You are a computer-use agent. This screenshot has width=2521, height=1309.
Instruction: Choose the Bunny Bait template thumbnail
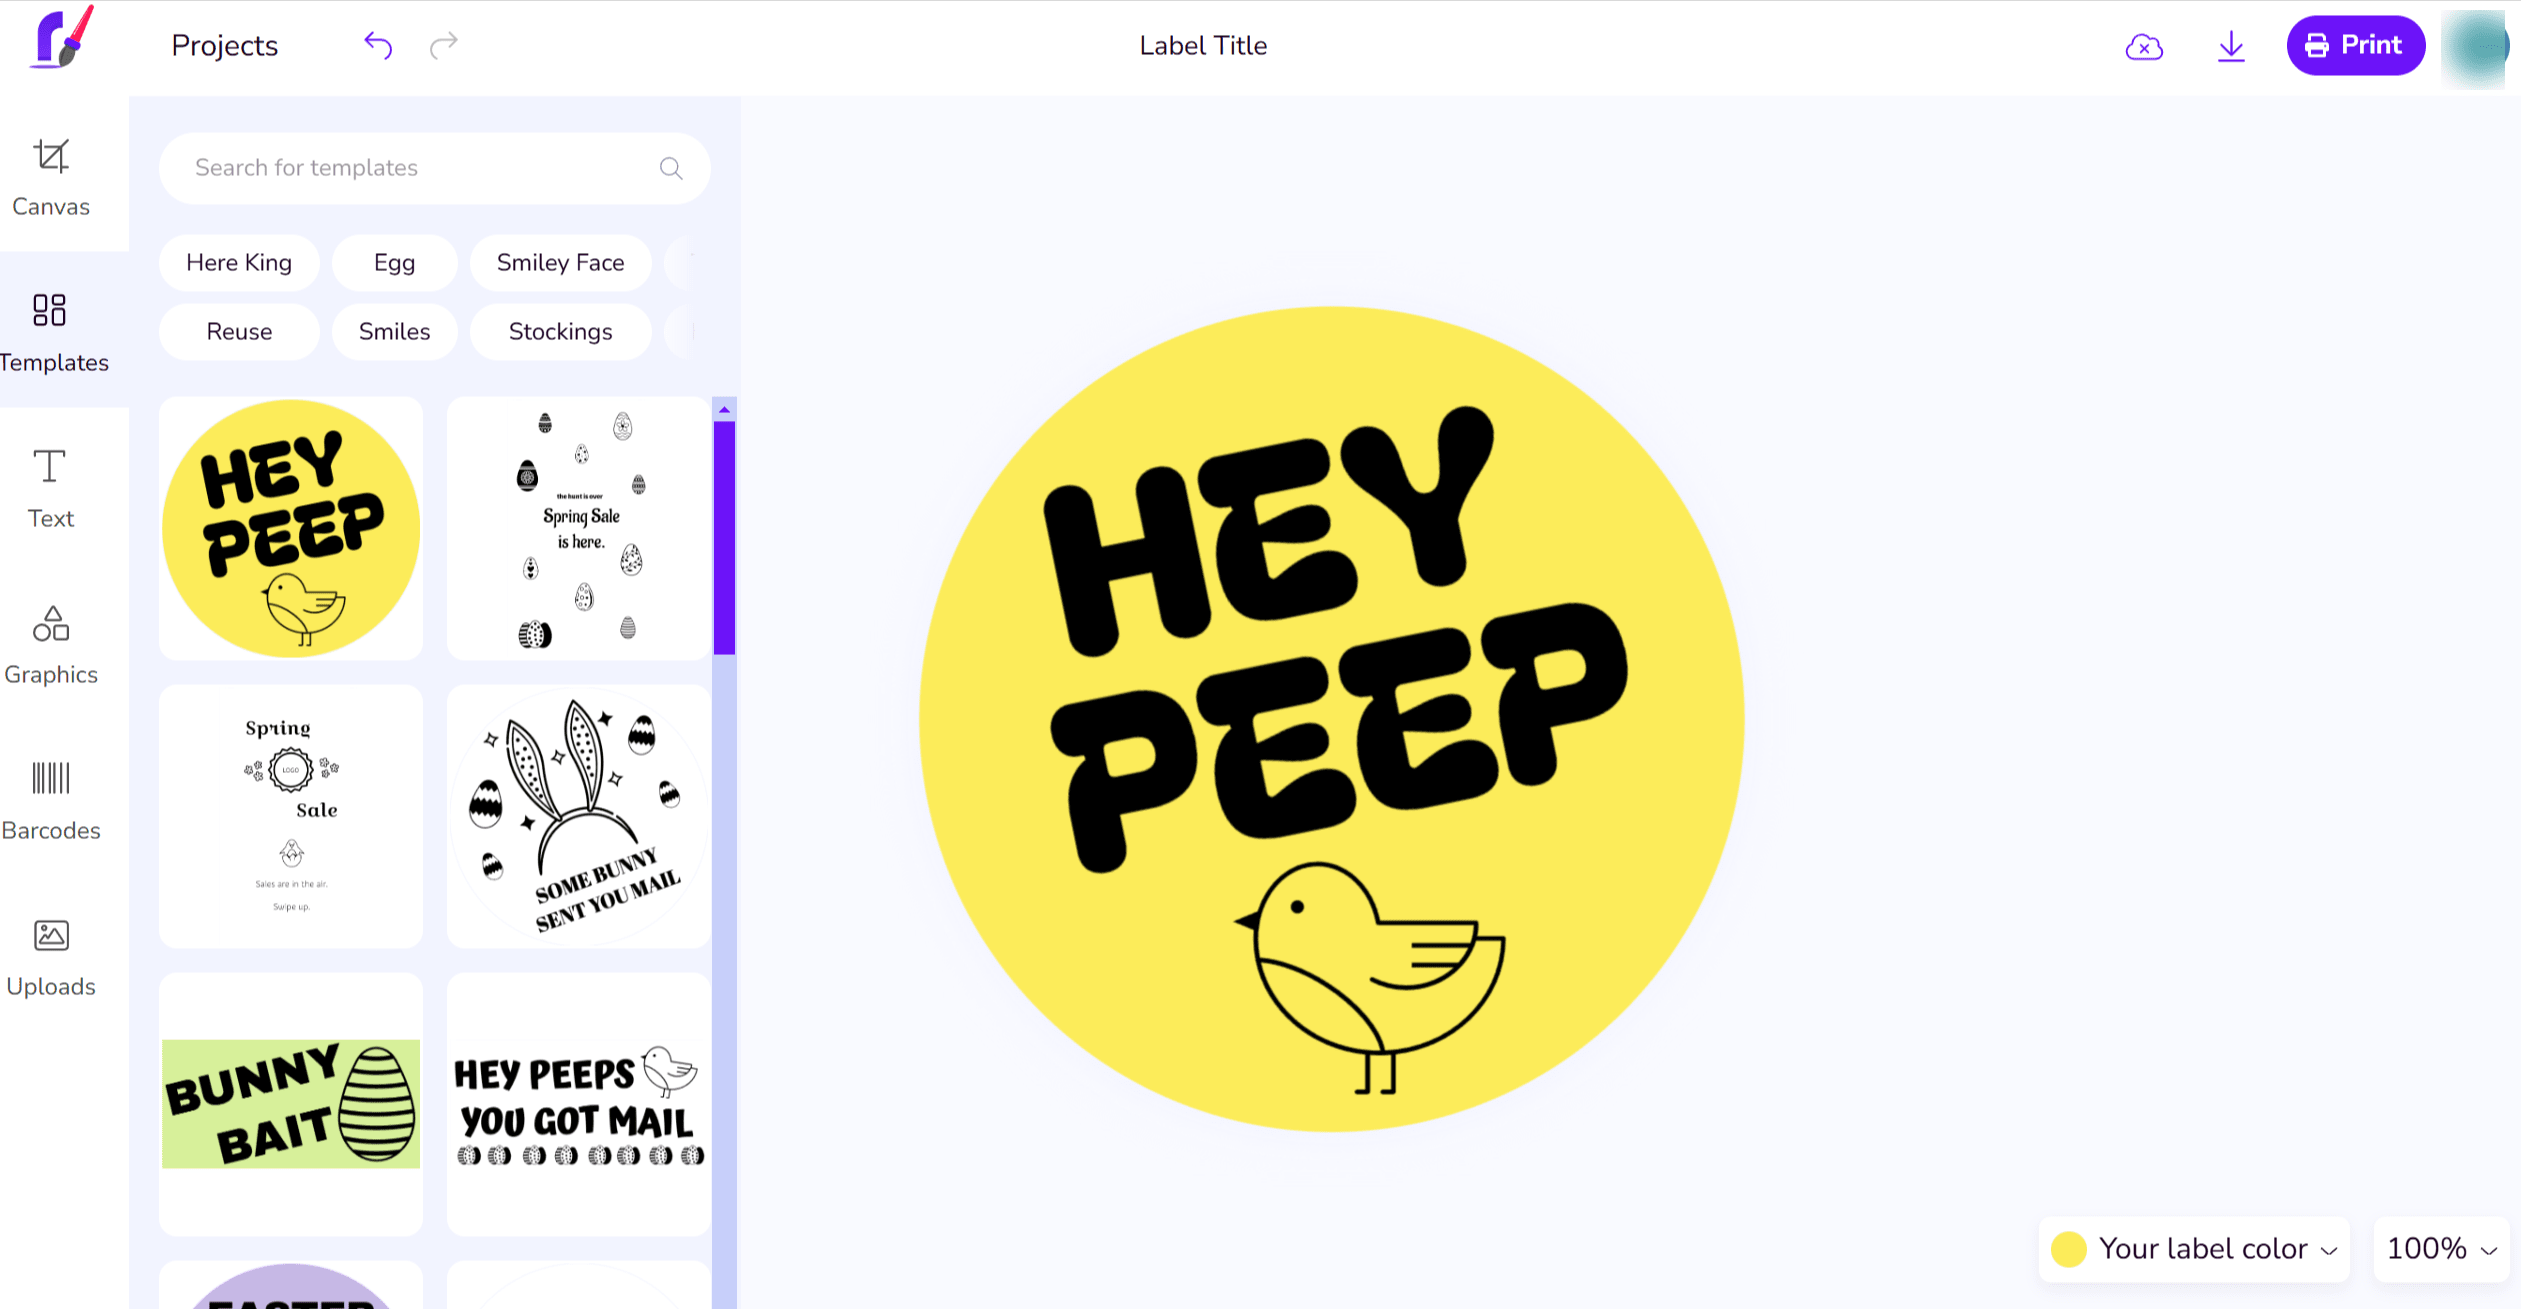point(291,1103)
